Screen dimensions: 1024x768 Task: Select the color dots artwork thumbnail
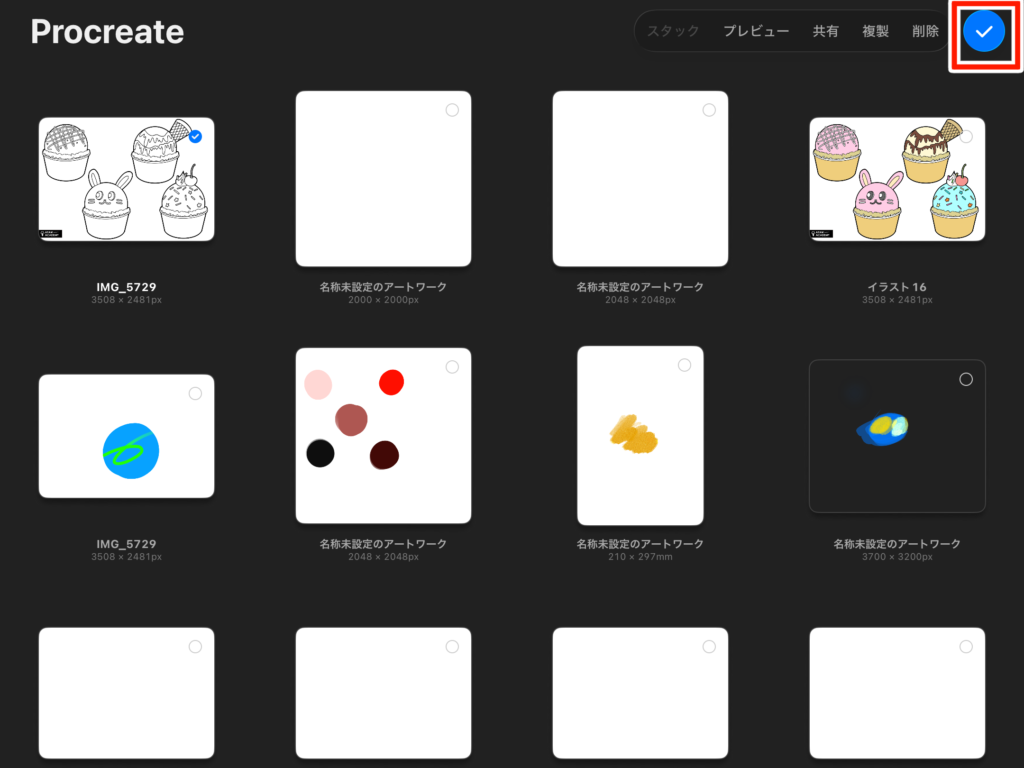point(383,436)
